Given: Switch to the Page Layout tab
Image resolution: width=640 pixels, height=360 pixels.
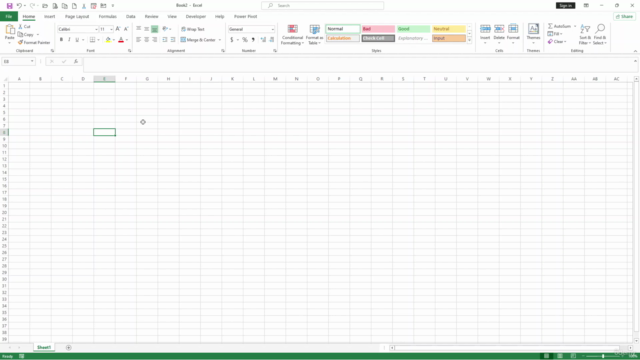Looking at the screenshot, I should click(77, 17).
